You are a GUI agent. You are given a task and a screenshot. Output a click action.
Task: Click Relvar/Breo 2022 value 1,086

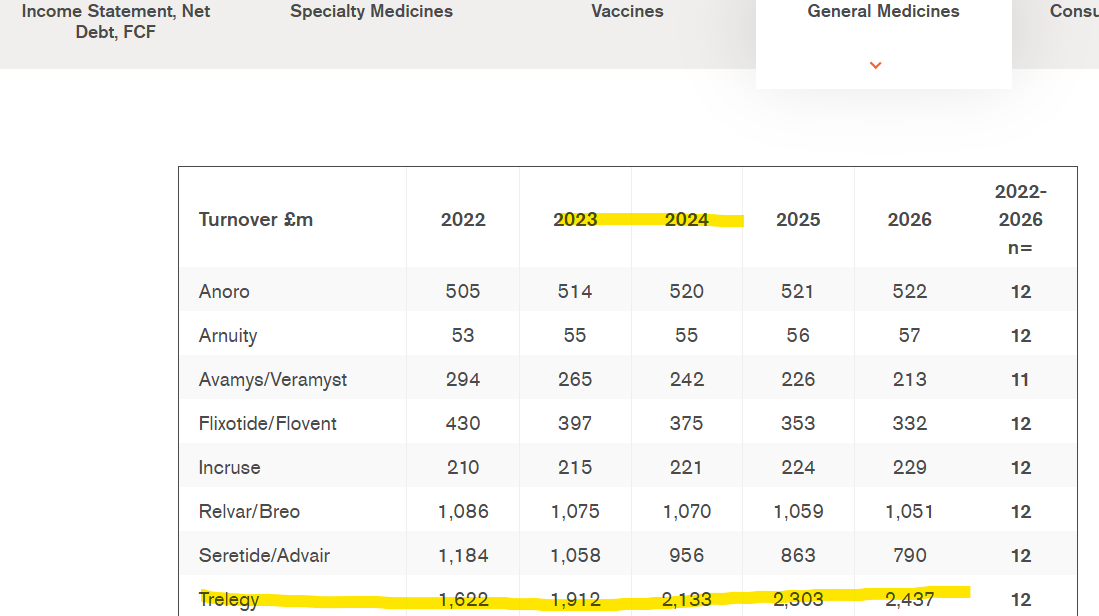[x=463, y=512]
